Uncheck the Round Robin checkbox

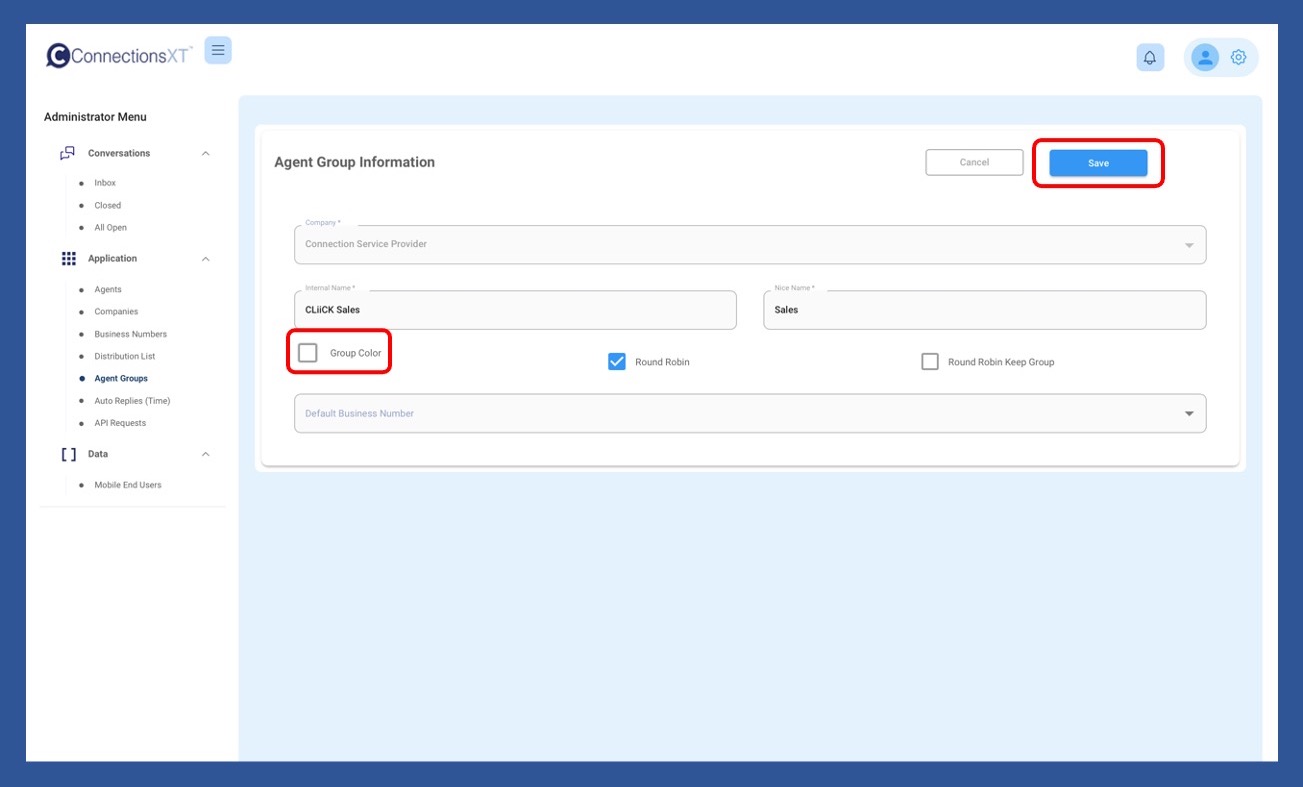(x=617, y=362)
